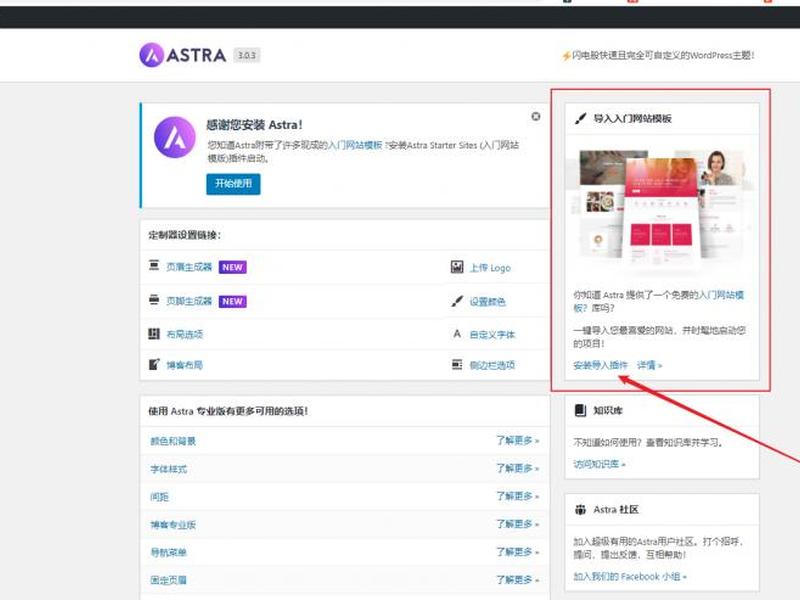Click the header builder icon beside 页眉生成器
Image resolution: width=800 pixels, height=600 pixels.
coord(154,266)
